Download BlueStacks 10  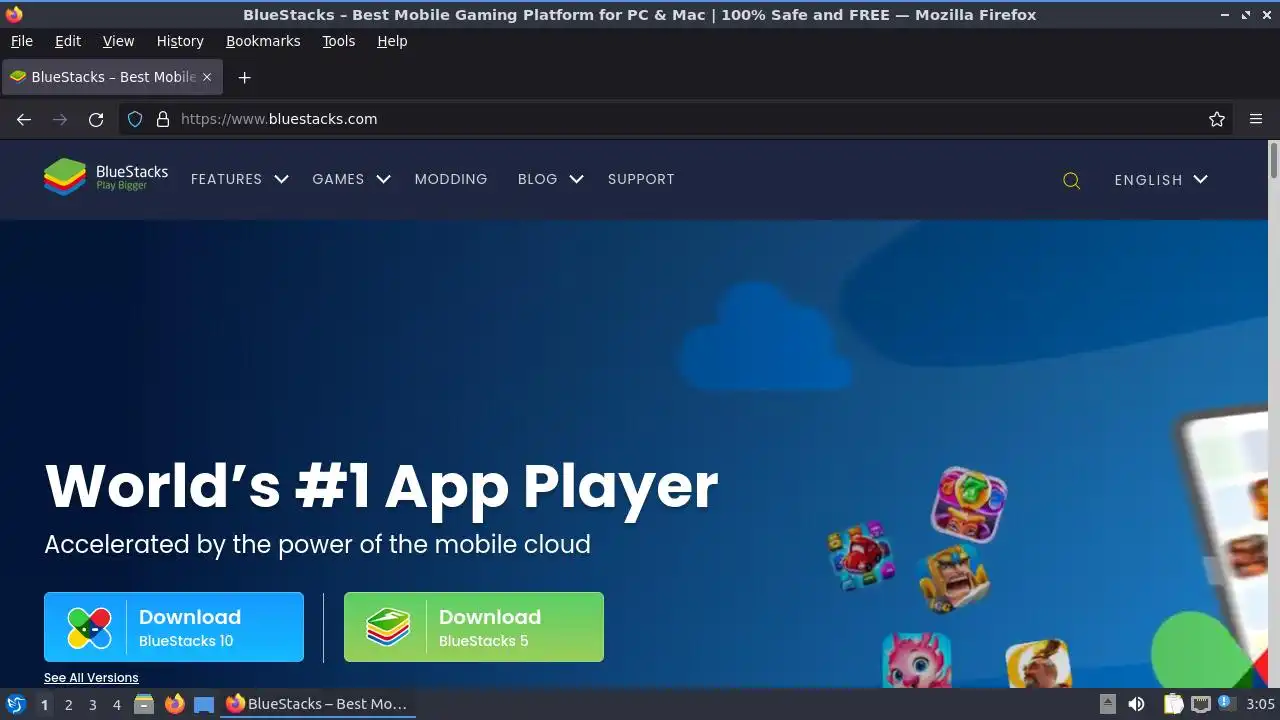coord(174,627)
